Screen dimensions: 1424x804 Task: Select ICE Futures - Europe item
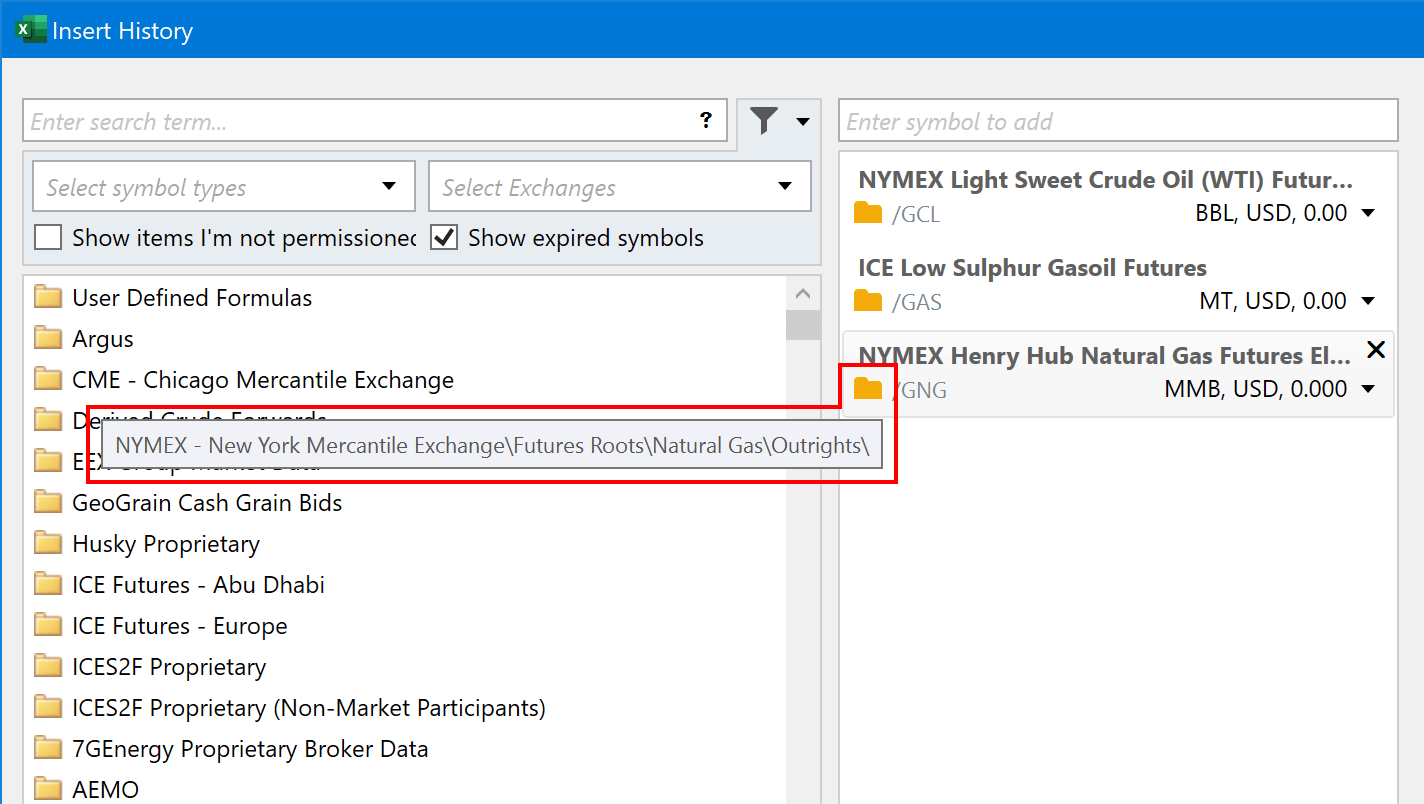coord(180,626)
